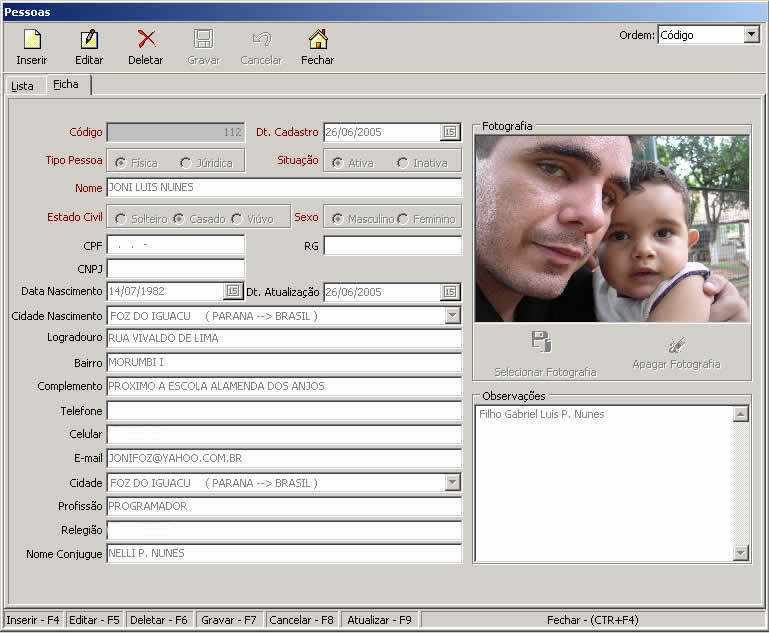
Task: Choose the Solteiro marital status option
Action: pos(121,219)
